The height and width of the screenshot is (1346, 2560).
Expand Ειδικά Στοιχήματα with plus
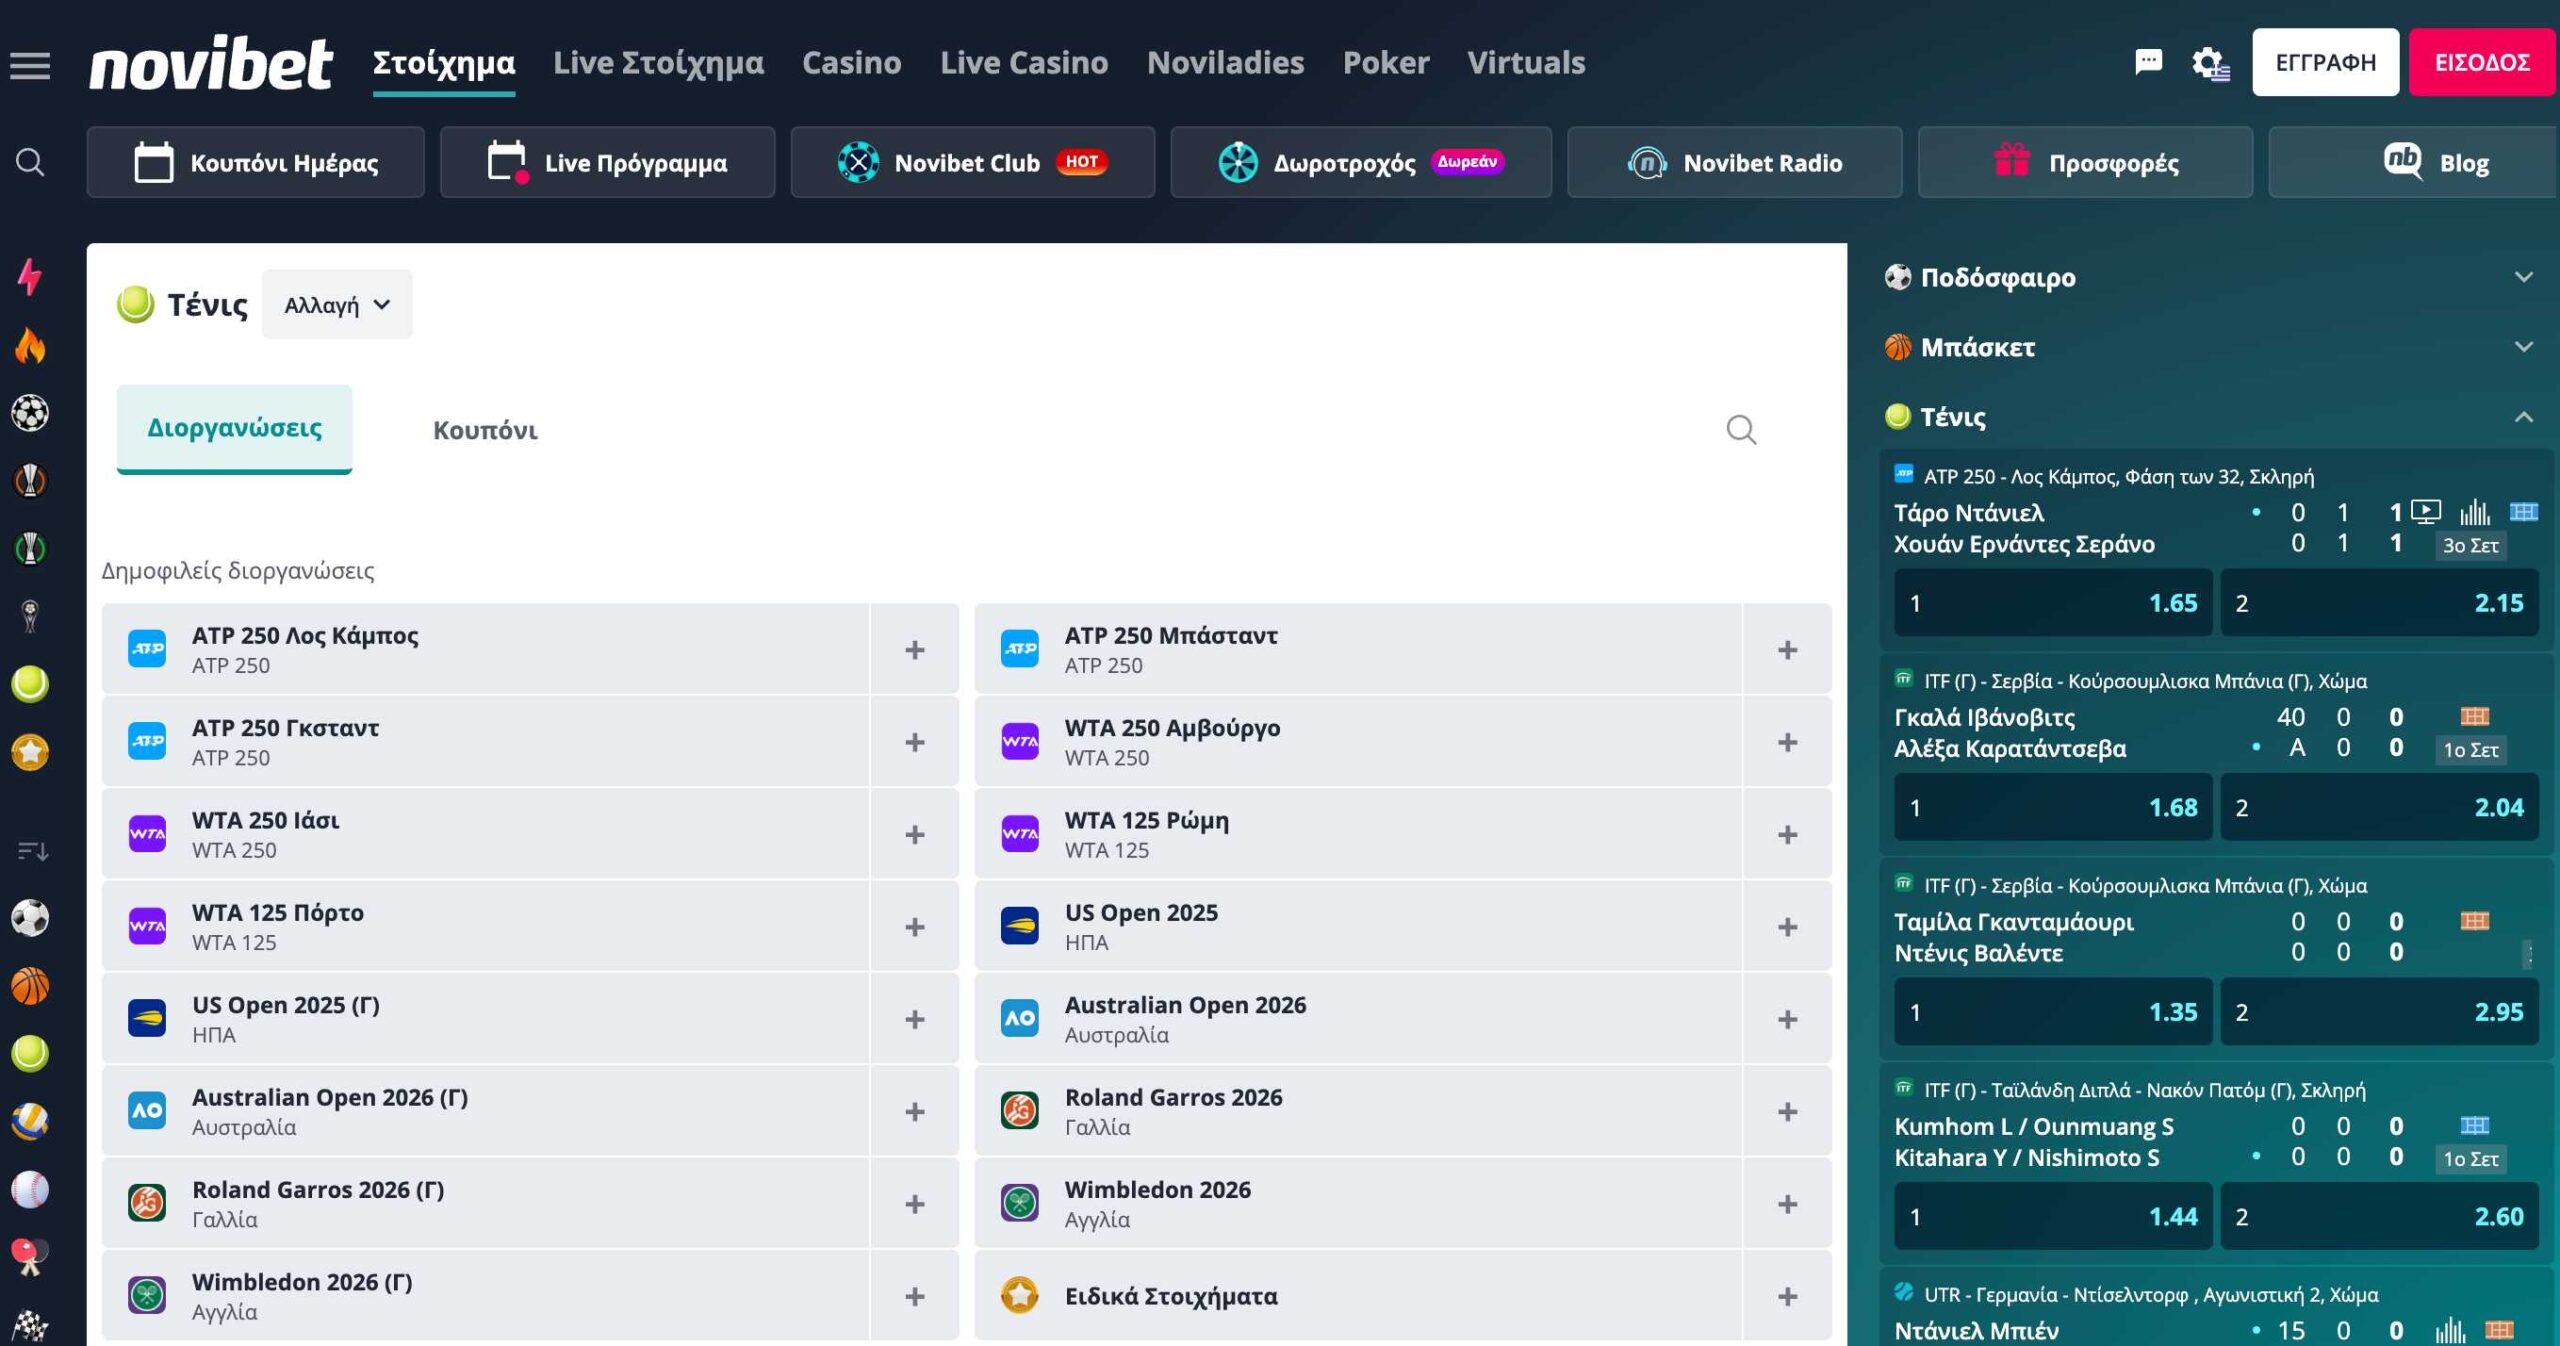[1787, 1296]
